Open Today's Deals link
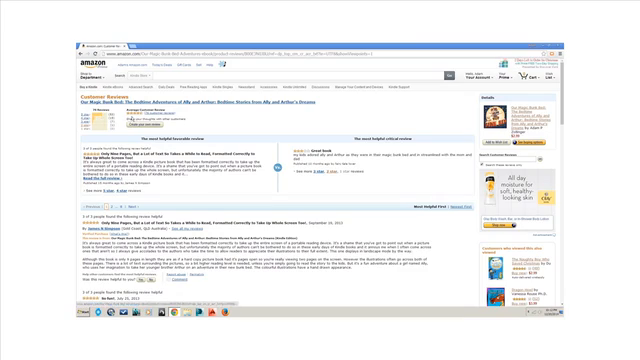Screen dimensions: 640x360 point(162,65)
